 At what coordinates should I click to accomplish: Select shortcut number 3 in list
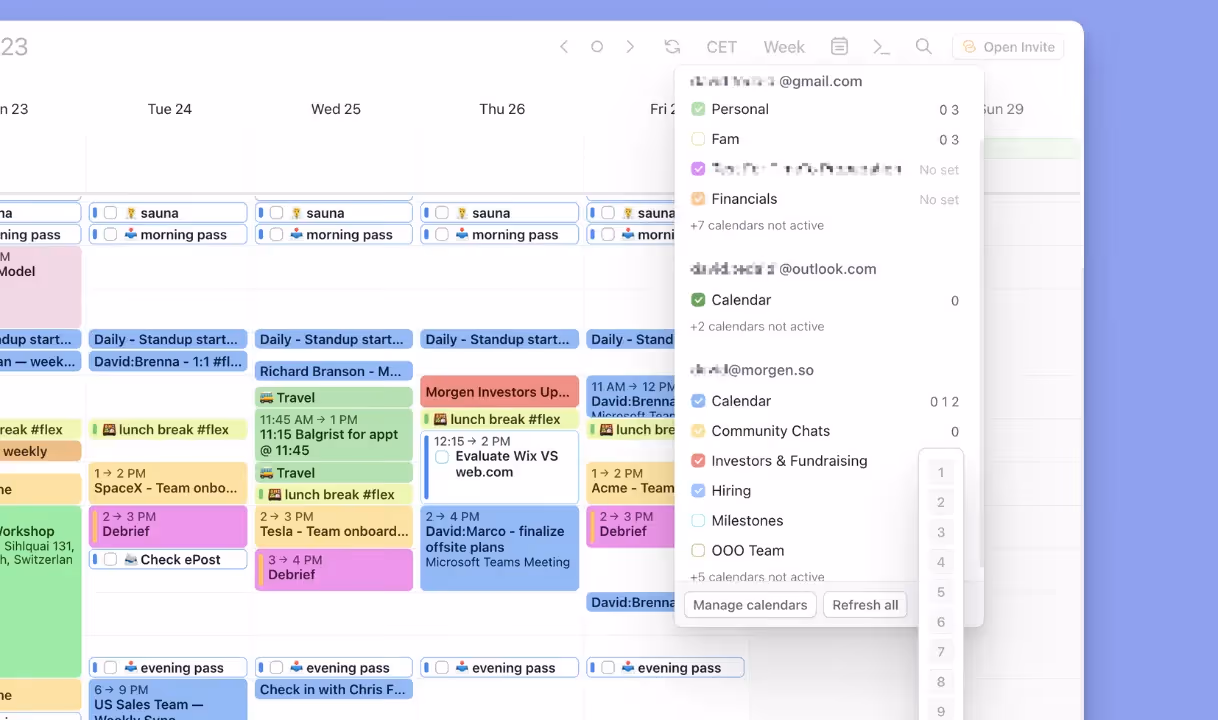coord(940,532)
